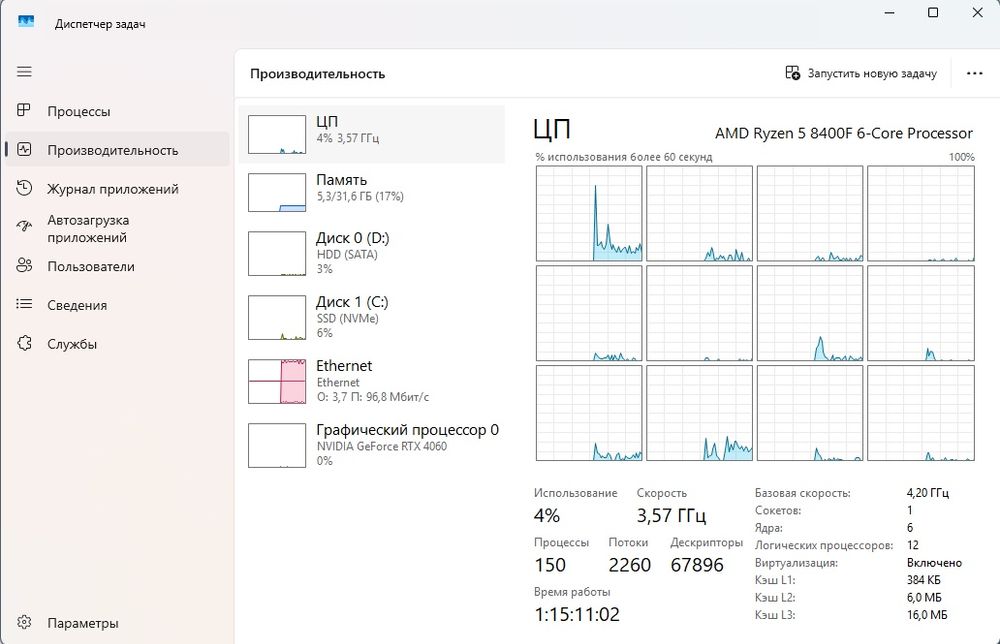
Task: Select the Журнал приложений history icon
Action: 25,188
